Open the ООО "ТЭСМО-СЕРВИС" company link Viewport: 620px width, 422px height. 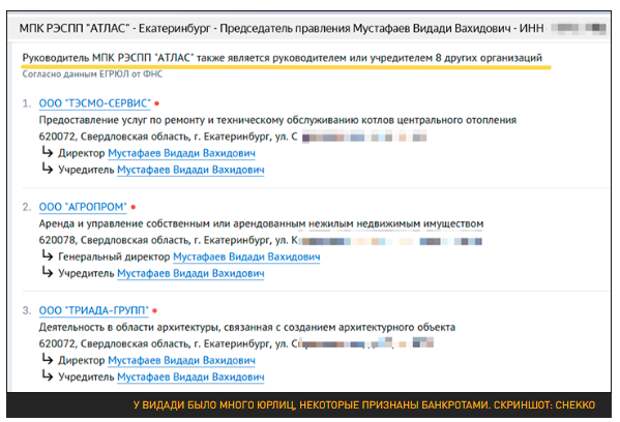tap(94, 103)
